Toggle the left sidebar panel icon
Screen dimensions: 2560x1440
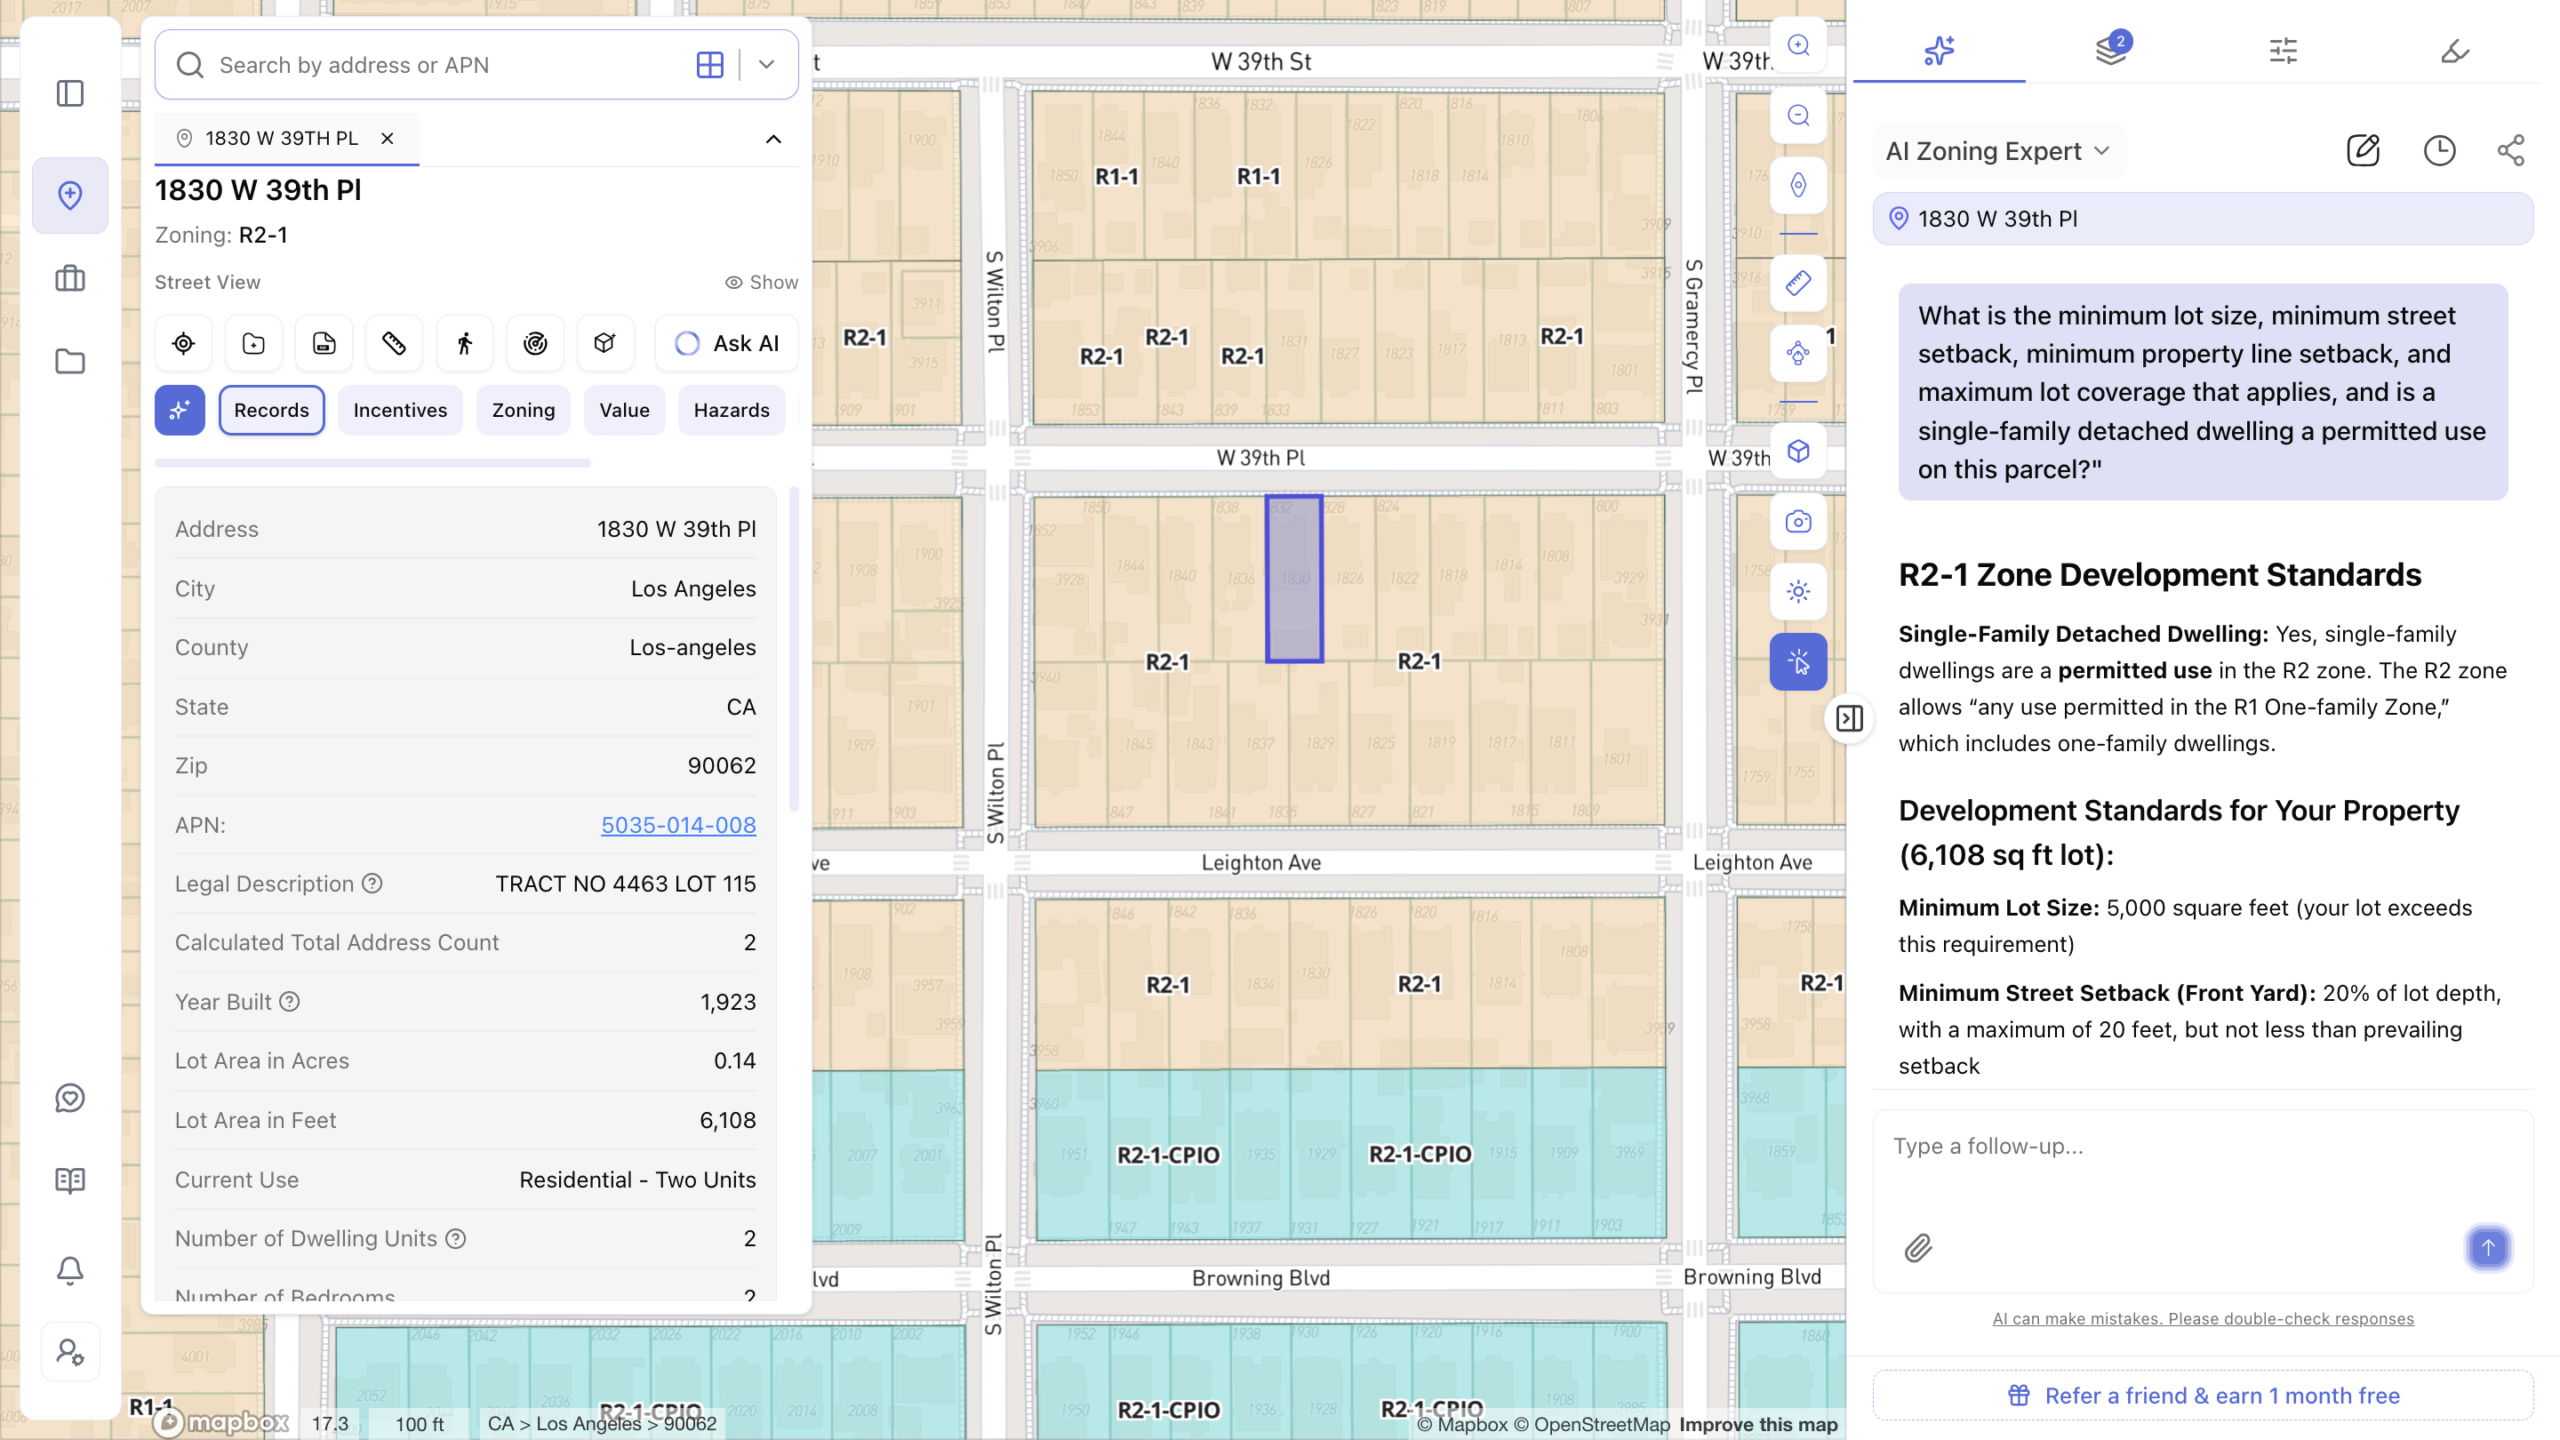click(70, 94)
